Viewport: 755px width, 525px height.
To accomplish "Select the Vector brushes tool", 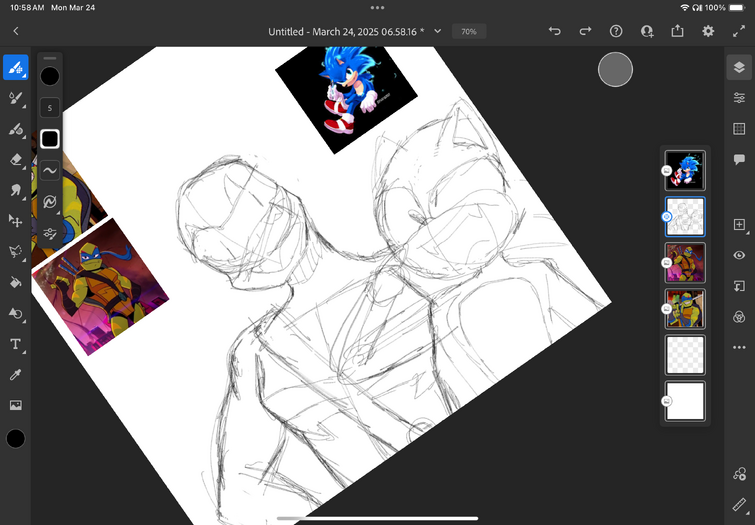I will 15,129.
